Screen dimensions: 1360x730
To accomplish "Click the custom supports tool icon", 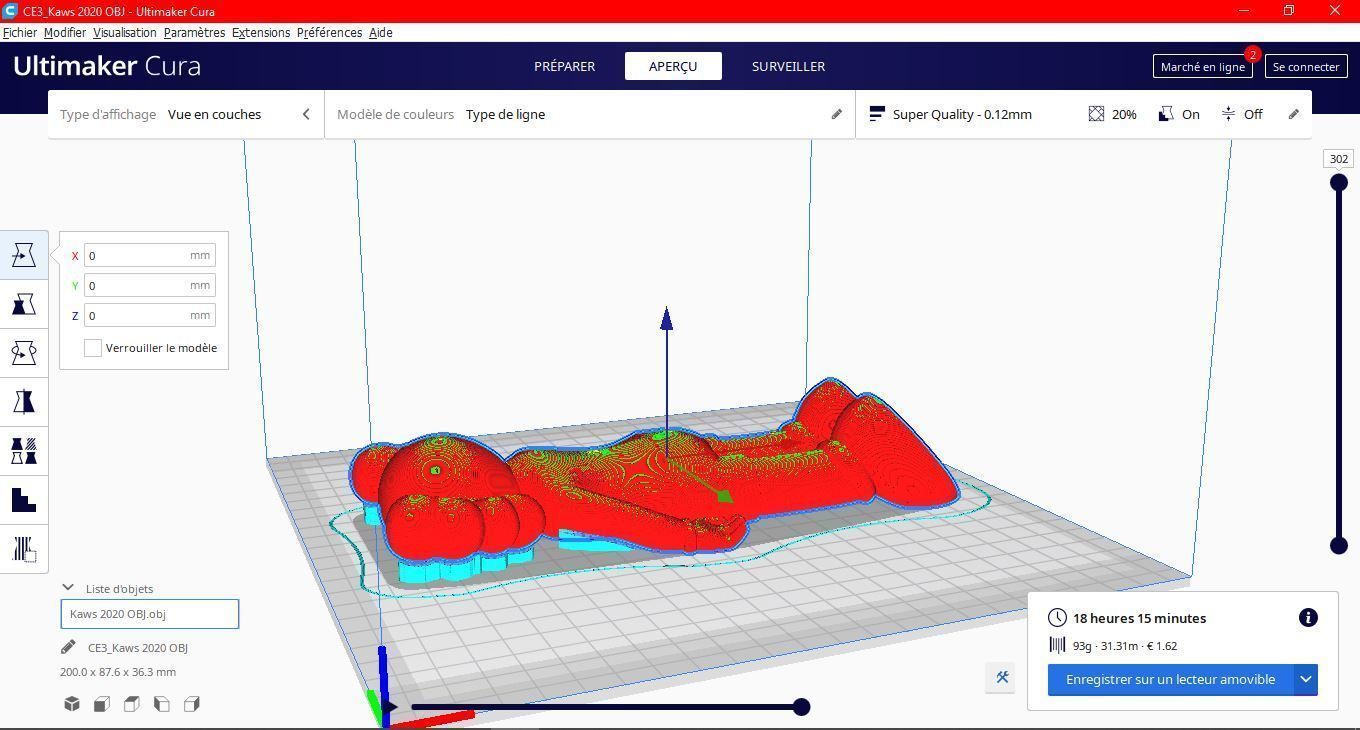I will [x=24, y=549].
